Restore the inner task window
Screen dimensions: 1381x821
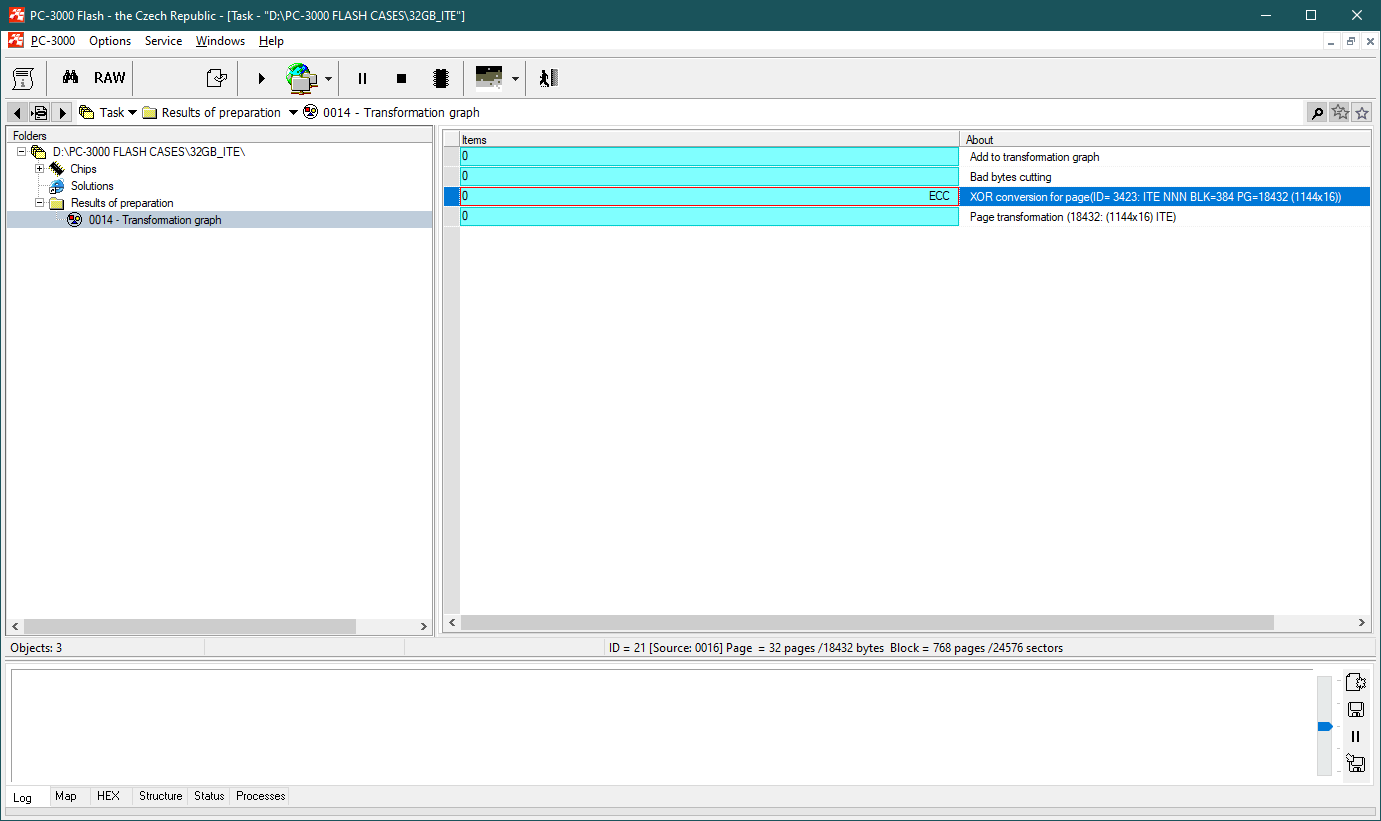tap(1350, 41)
